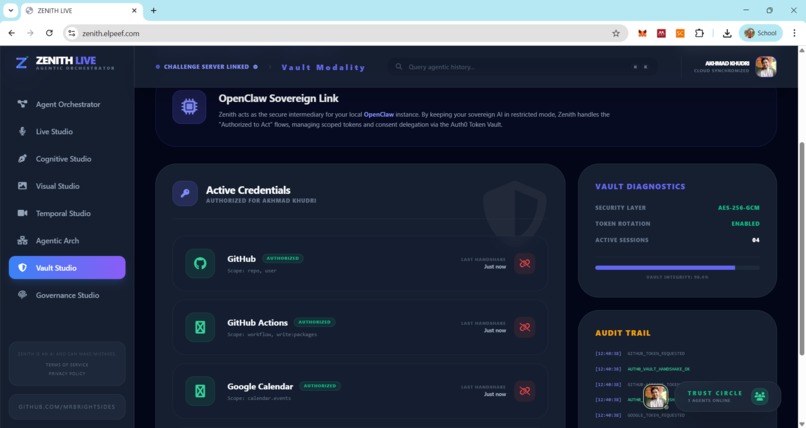Click the Visual Studio image icon
The width and height of the screenshot is (806, 428).
[22, 185]
